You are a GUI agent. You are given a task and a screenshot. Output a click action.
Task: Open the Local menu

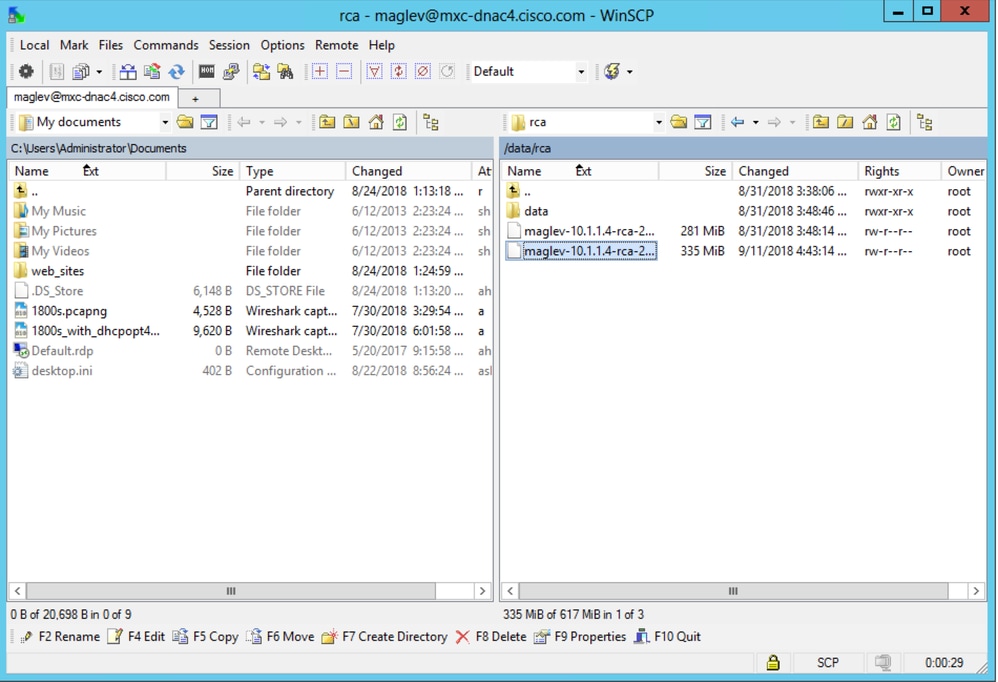pos(34,45)
